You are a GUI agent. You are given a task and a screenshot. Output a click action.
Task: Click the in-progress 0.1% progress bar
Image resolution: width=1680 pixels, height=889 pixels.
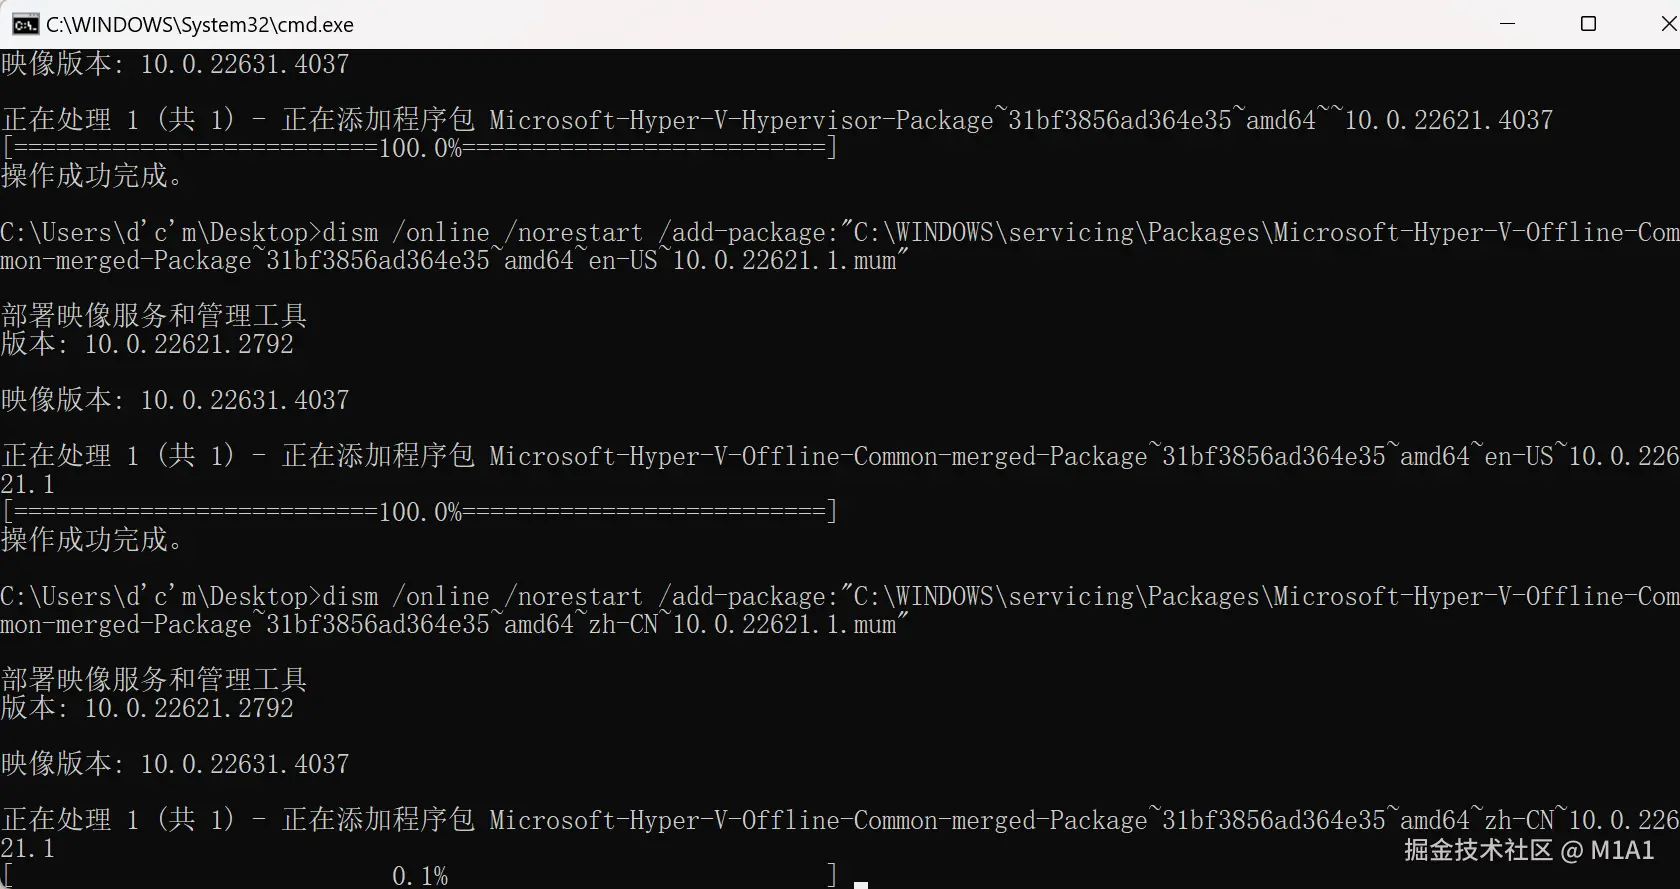[420, 876]
